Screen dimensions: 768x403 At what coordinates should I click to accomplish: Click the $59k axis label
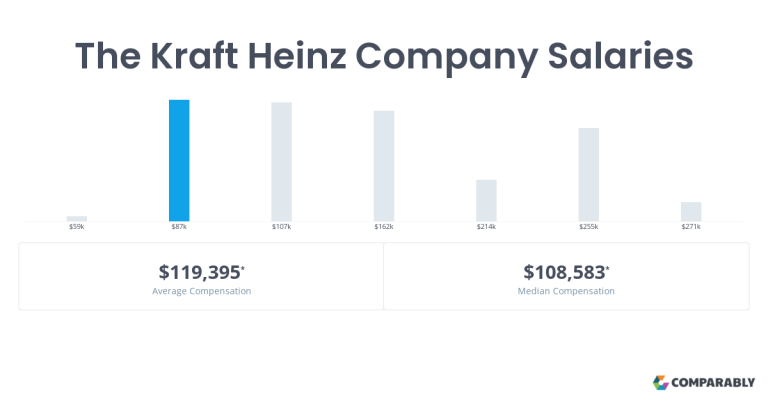(x=77, y=227)
